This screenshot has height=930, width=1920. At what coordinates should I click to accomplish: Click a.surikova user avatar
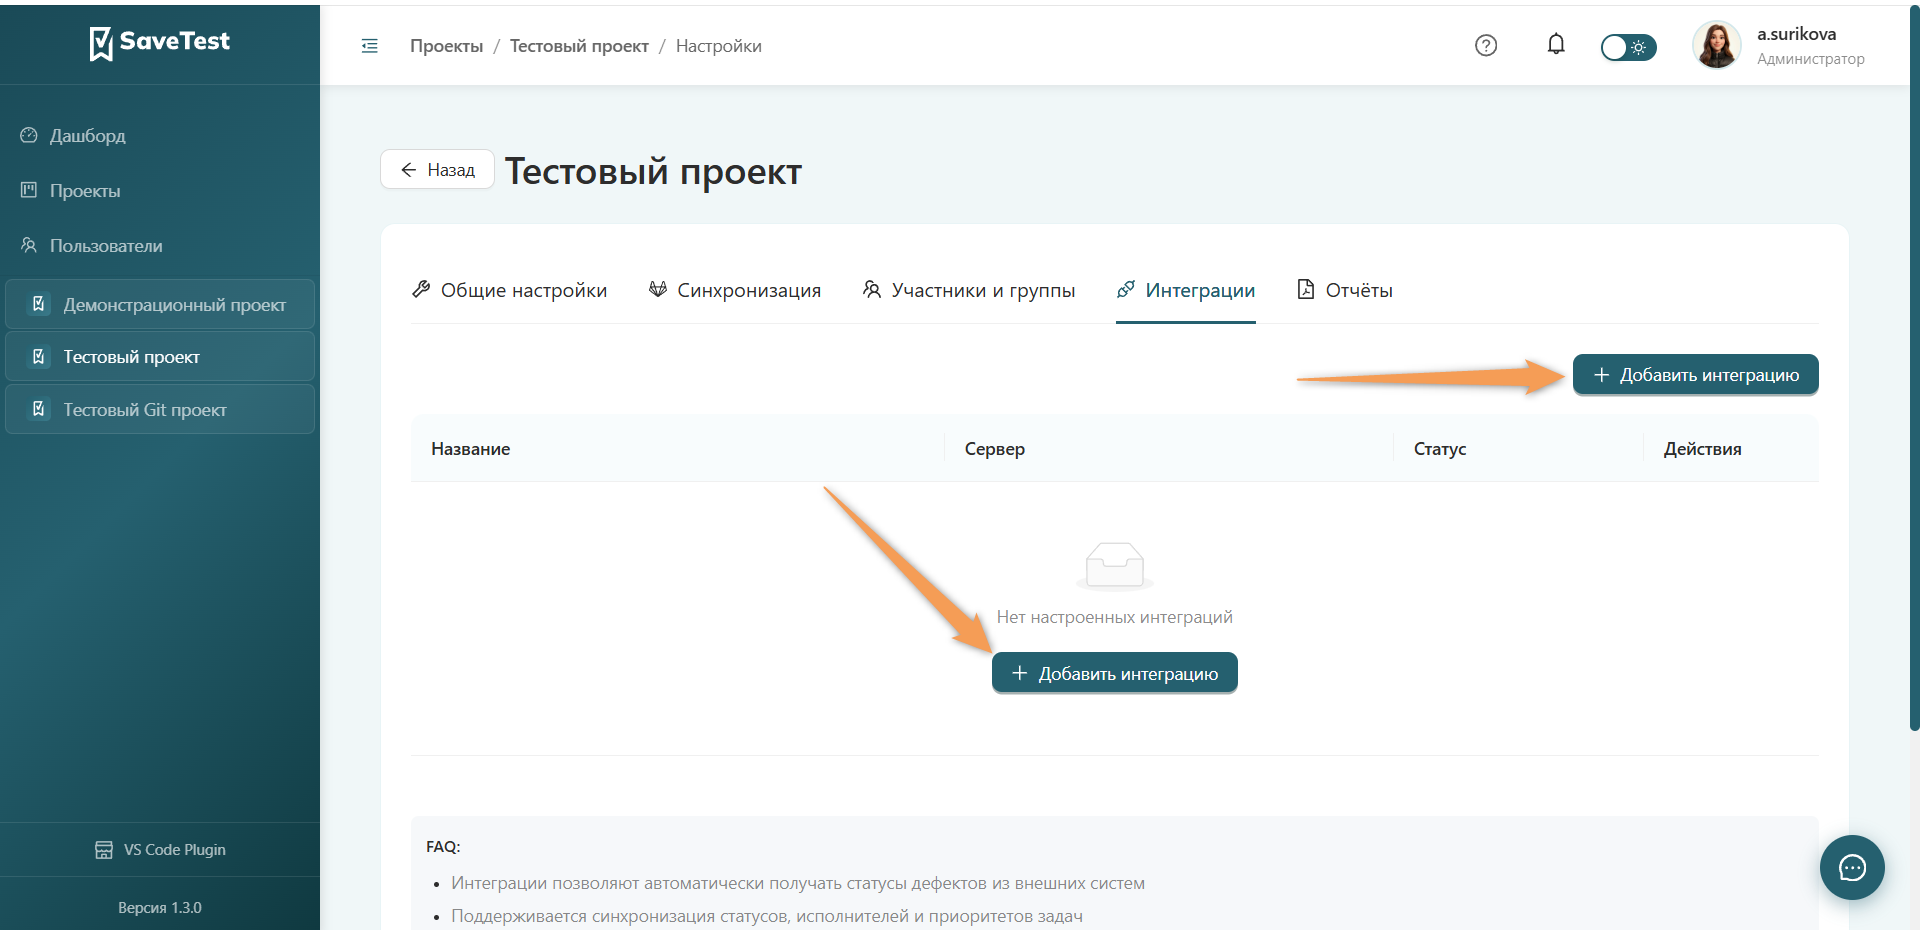click(1716, 45)
